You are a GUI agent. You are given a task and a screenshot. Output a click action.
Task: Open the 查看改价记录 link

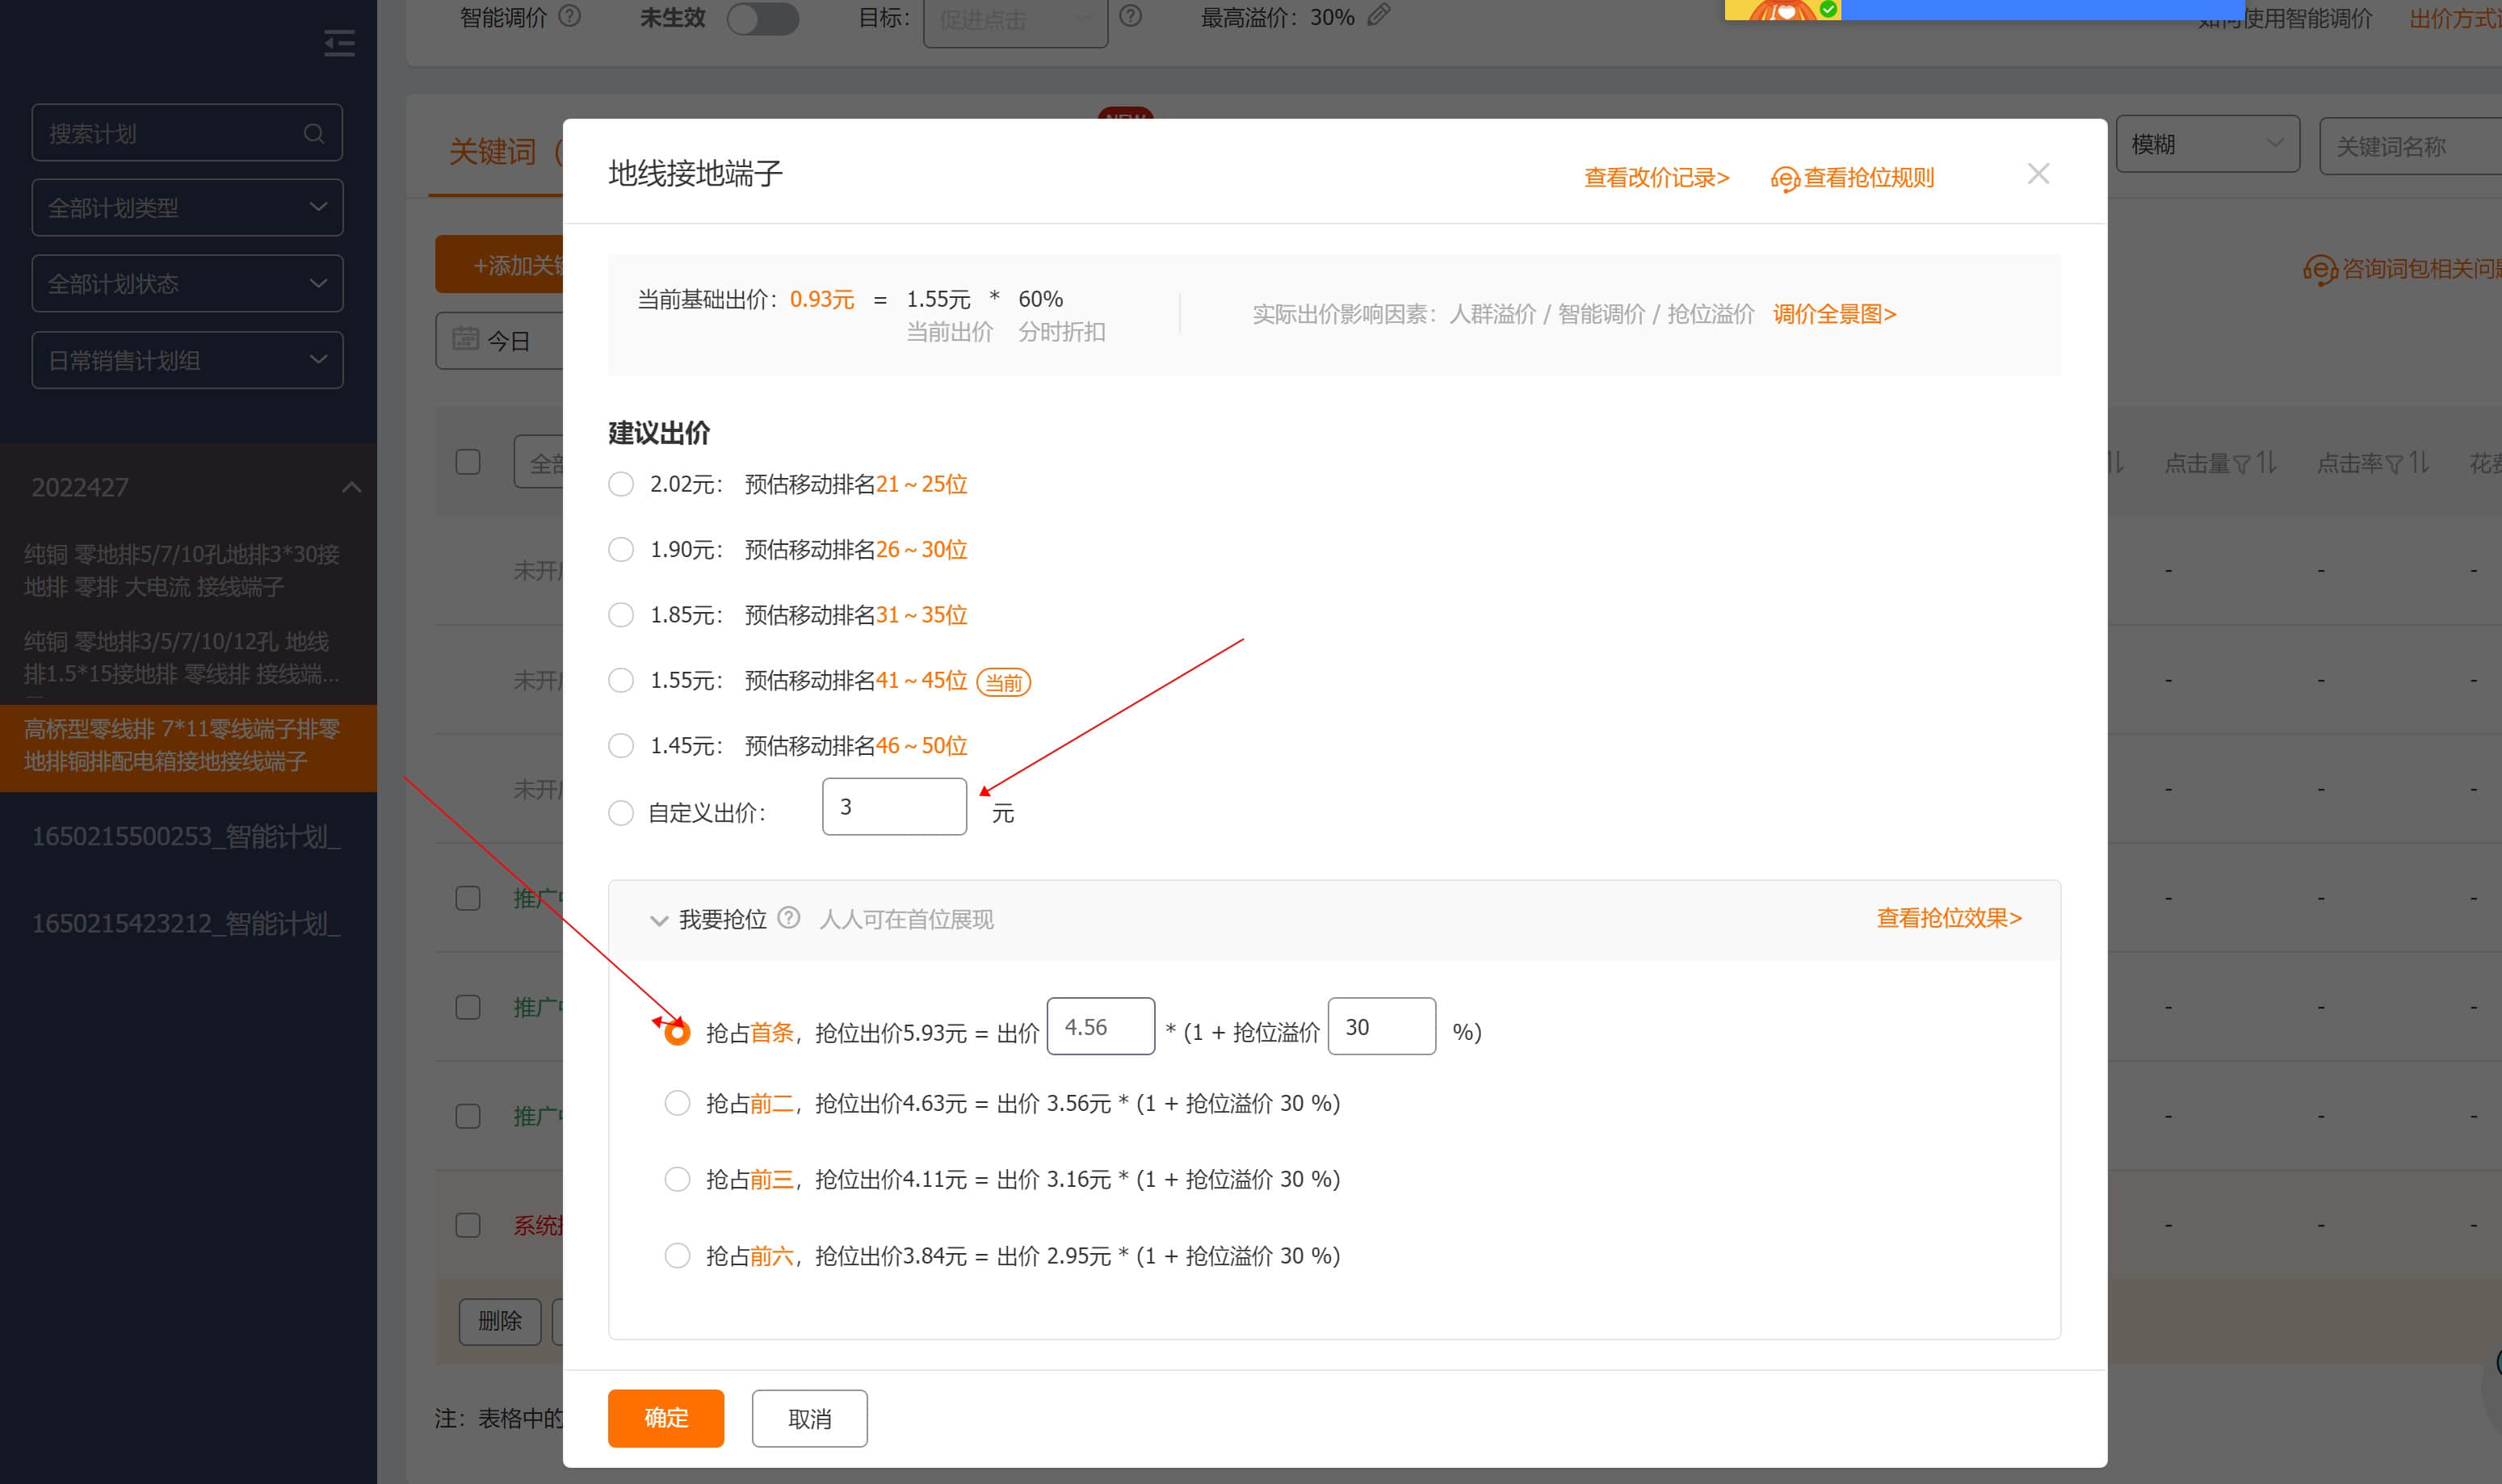(1656, 178)
